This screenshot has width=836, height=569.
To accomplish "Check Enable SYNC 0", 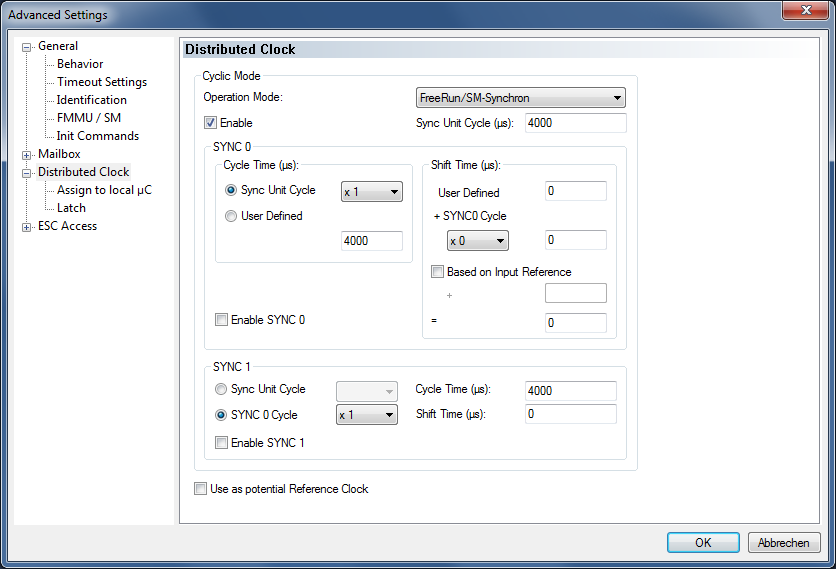I will pos(221,319).
